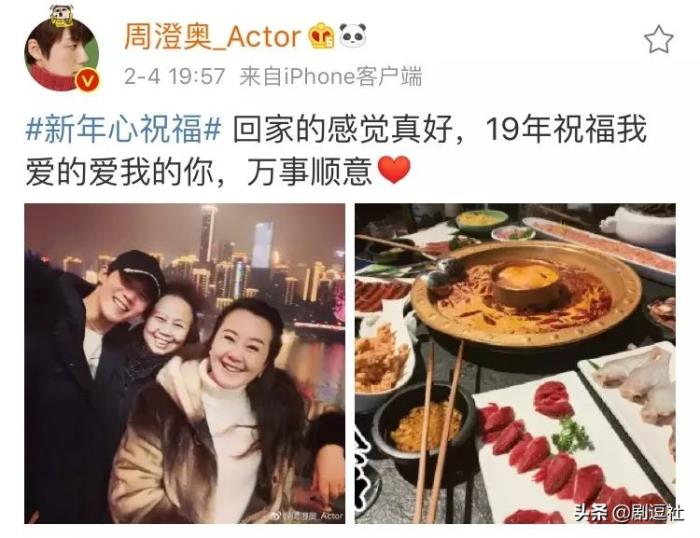Click the 2-4 19:57 post timestamp
This screenshot has height=538, width=700.
(175, 76)
